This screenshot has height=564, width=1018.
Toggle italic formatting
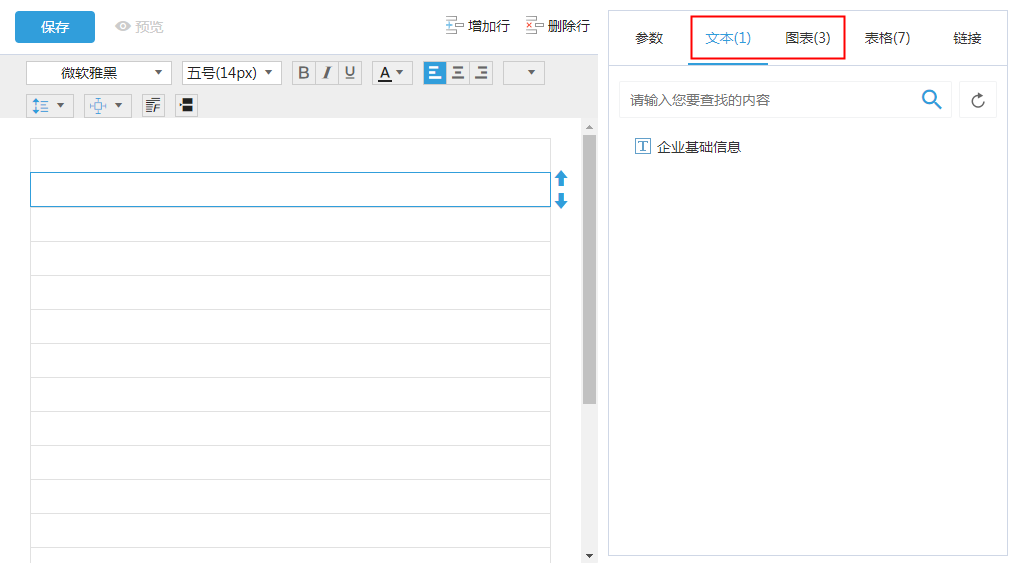click(327, 73)
